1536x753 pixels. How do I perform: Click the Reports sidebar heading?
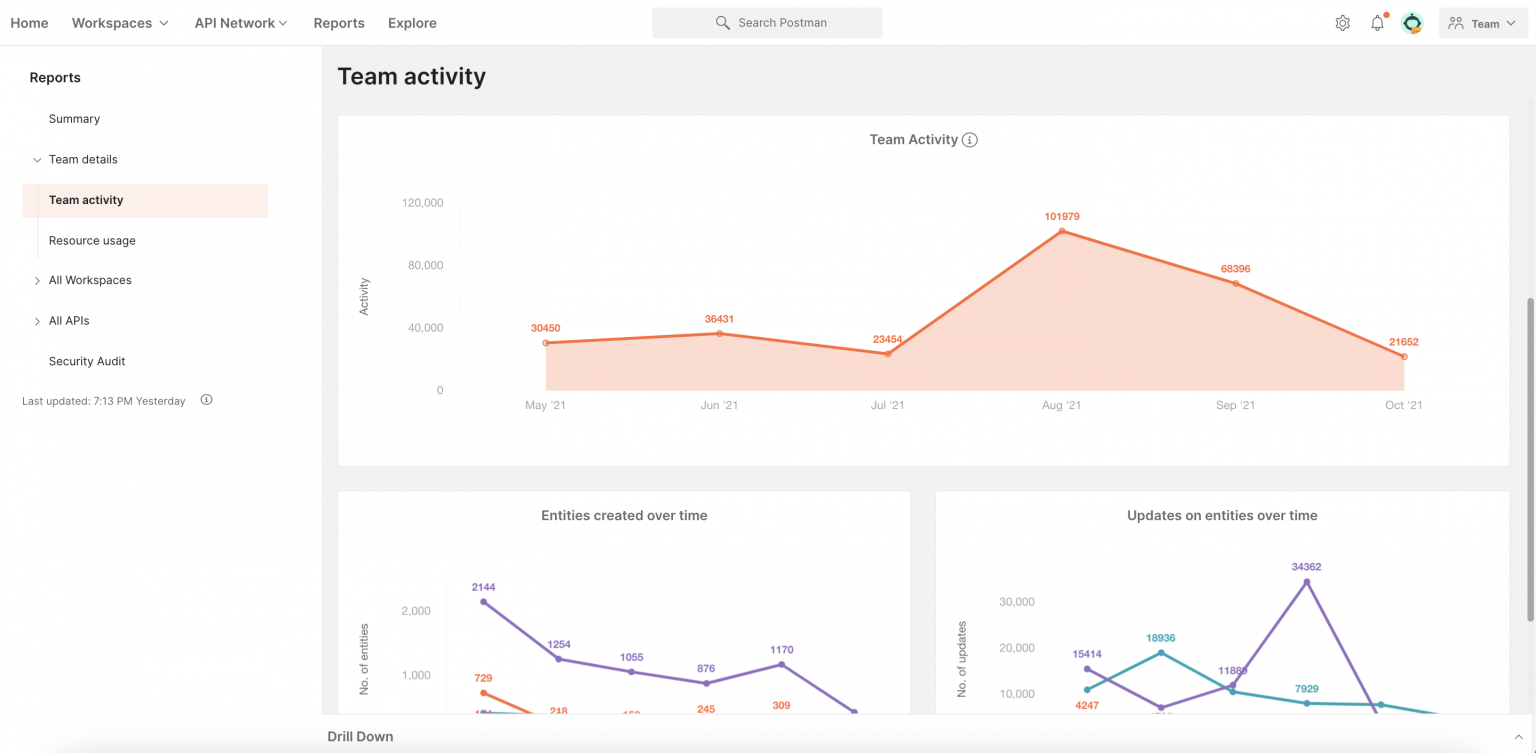pyautogui.click(x=55, y=78)
